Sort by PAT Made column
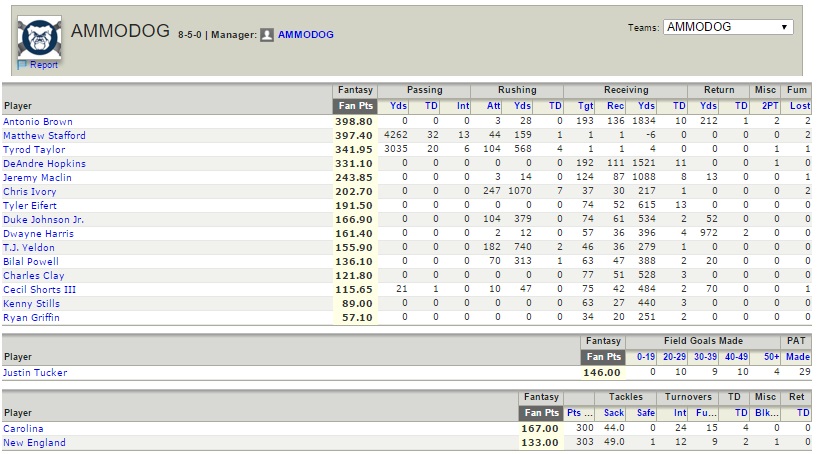 pos(798,357)
